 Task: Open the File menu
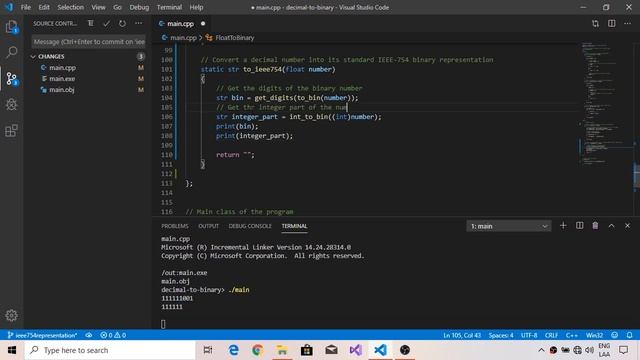pyautogui.click(x=25, y=7)
